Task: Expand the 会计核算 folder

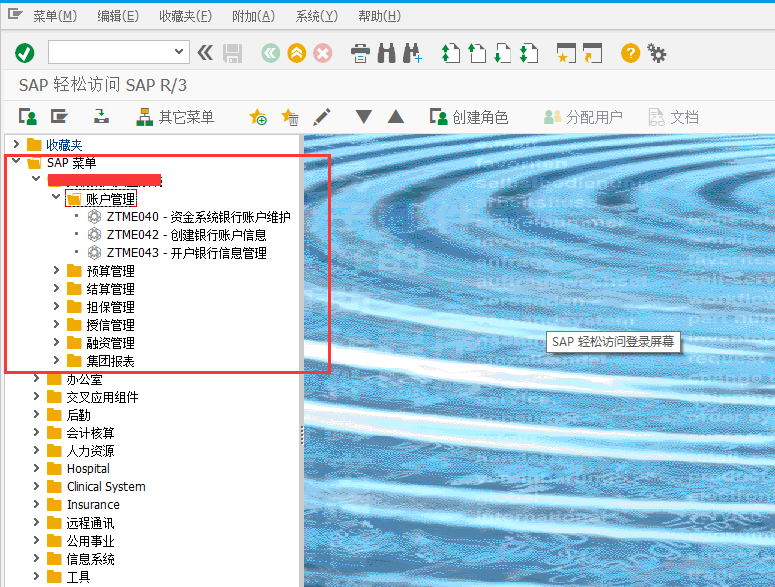Action: pyautogui.click(x=36, y=432)
